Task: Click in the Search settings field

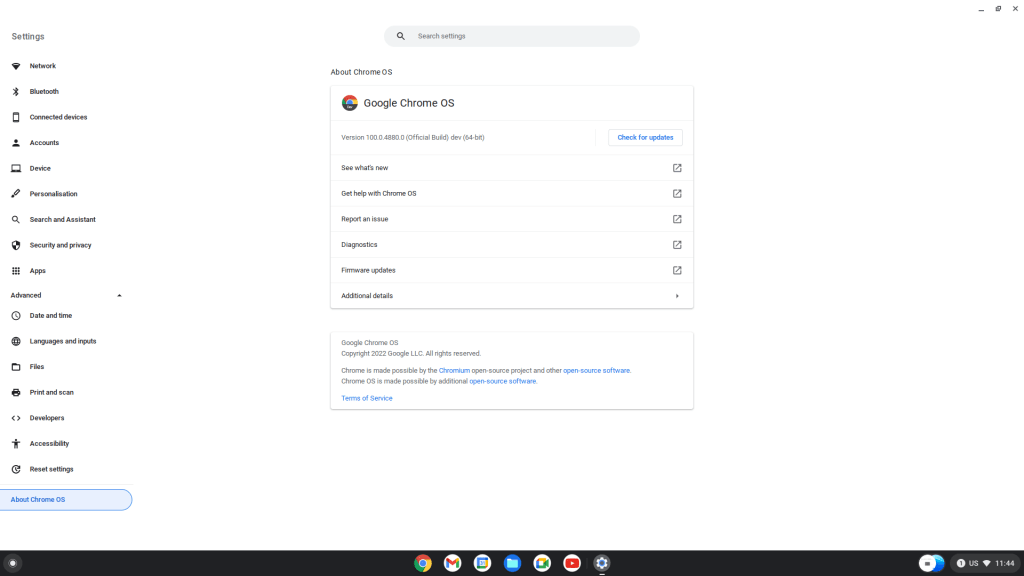Action: click(512, 36)
